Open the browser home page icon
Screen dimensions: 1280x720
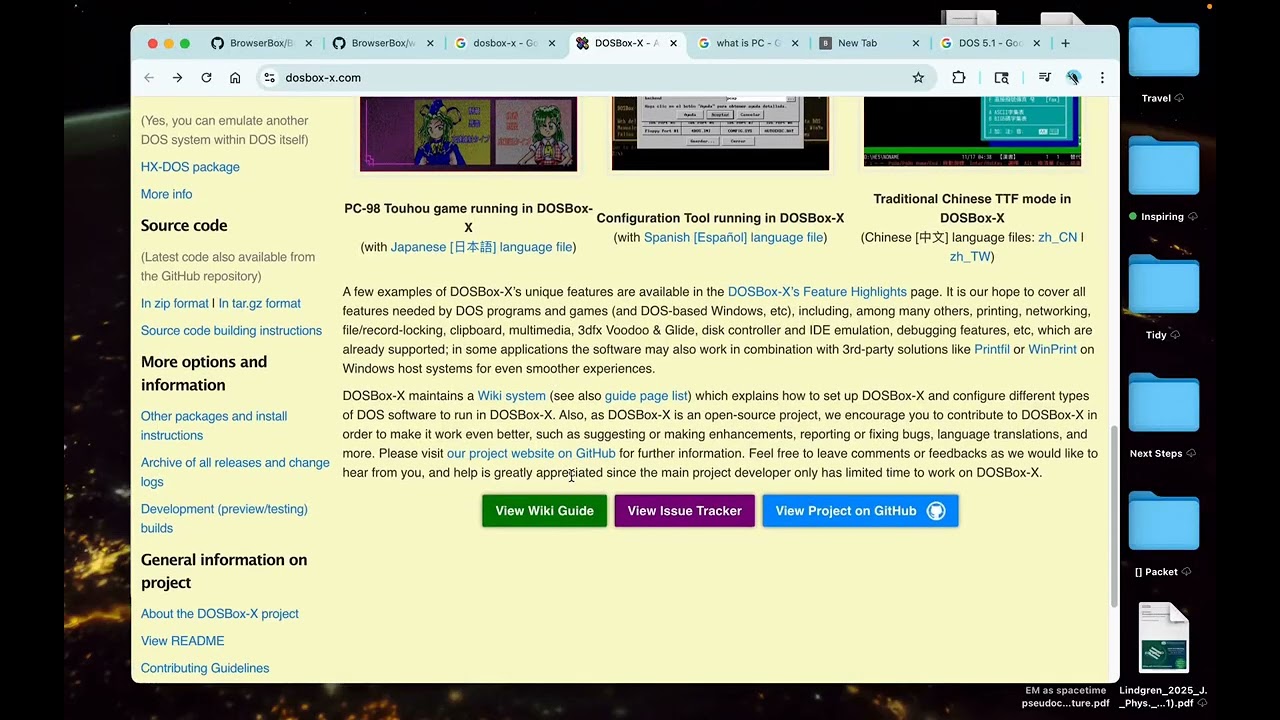click(x=235, y=78)
